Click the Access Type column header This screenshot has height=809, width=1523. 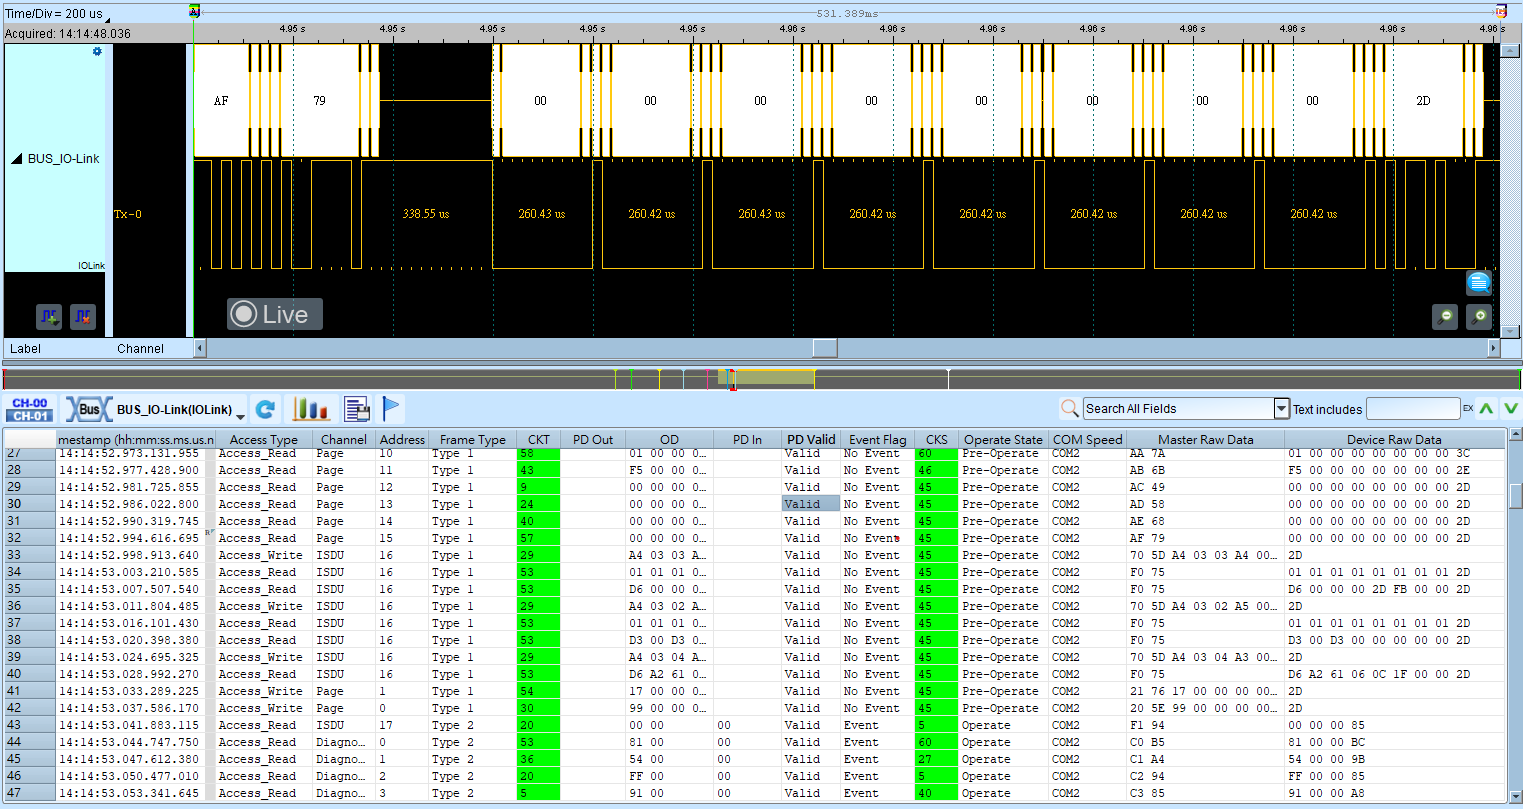(x=264, y=440)
